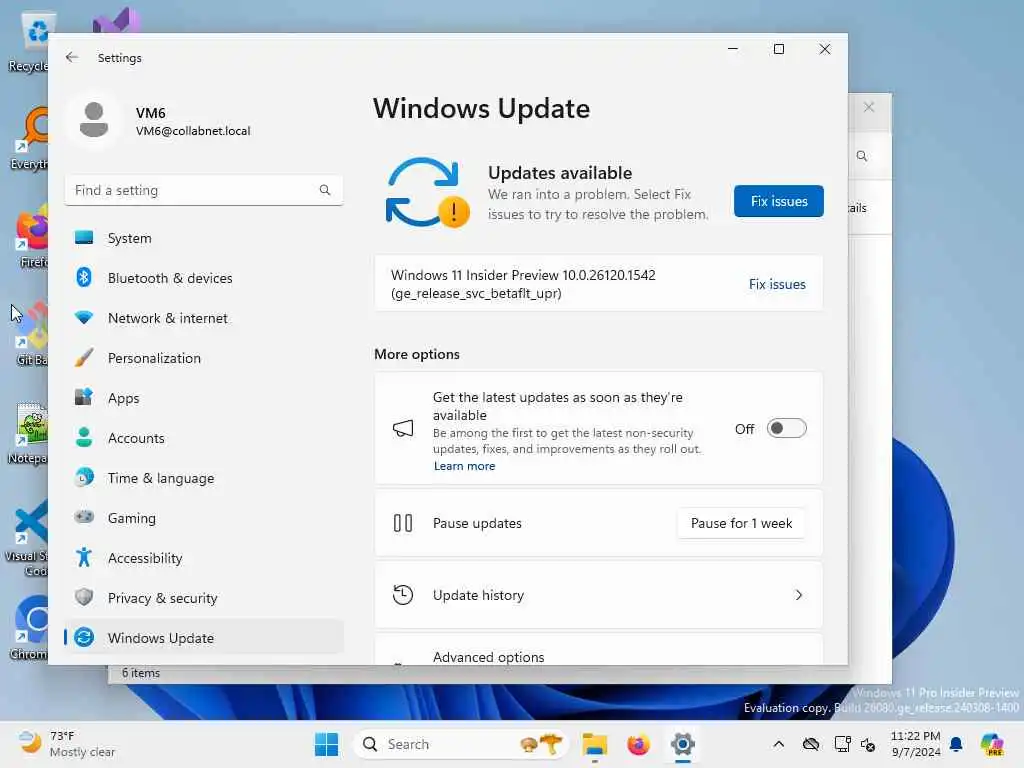Click the Apps icon in sidebar
The image size is (1024, 768).
[x=84, y=397]
